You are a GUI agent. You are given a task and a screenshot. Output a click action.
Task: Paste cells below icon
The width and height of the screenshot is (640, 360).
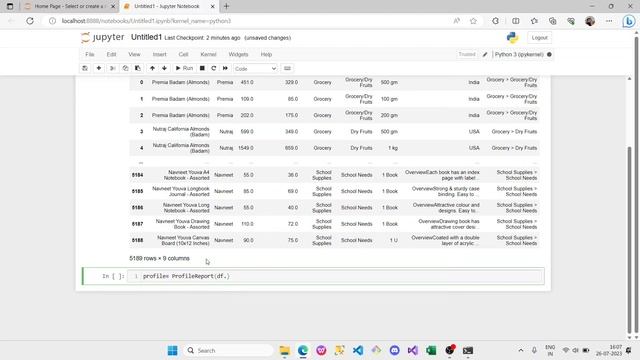pos(138,69)
